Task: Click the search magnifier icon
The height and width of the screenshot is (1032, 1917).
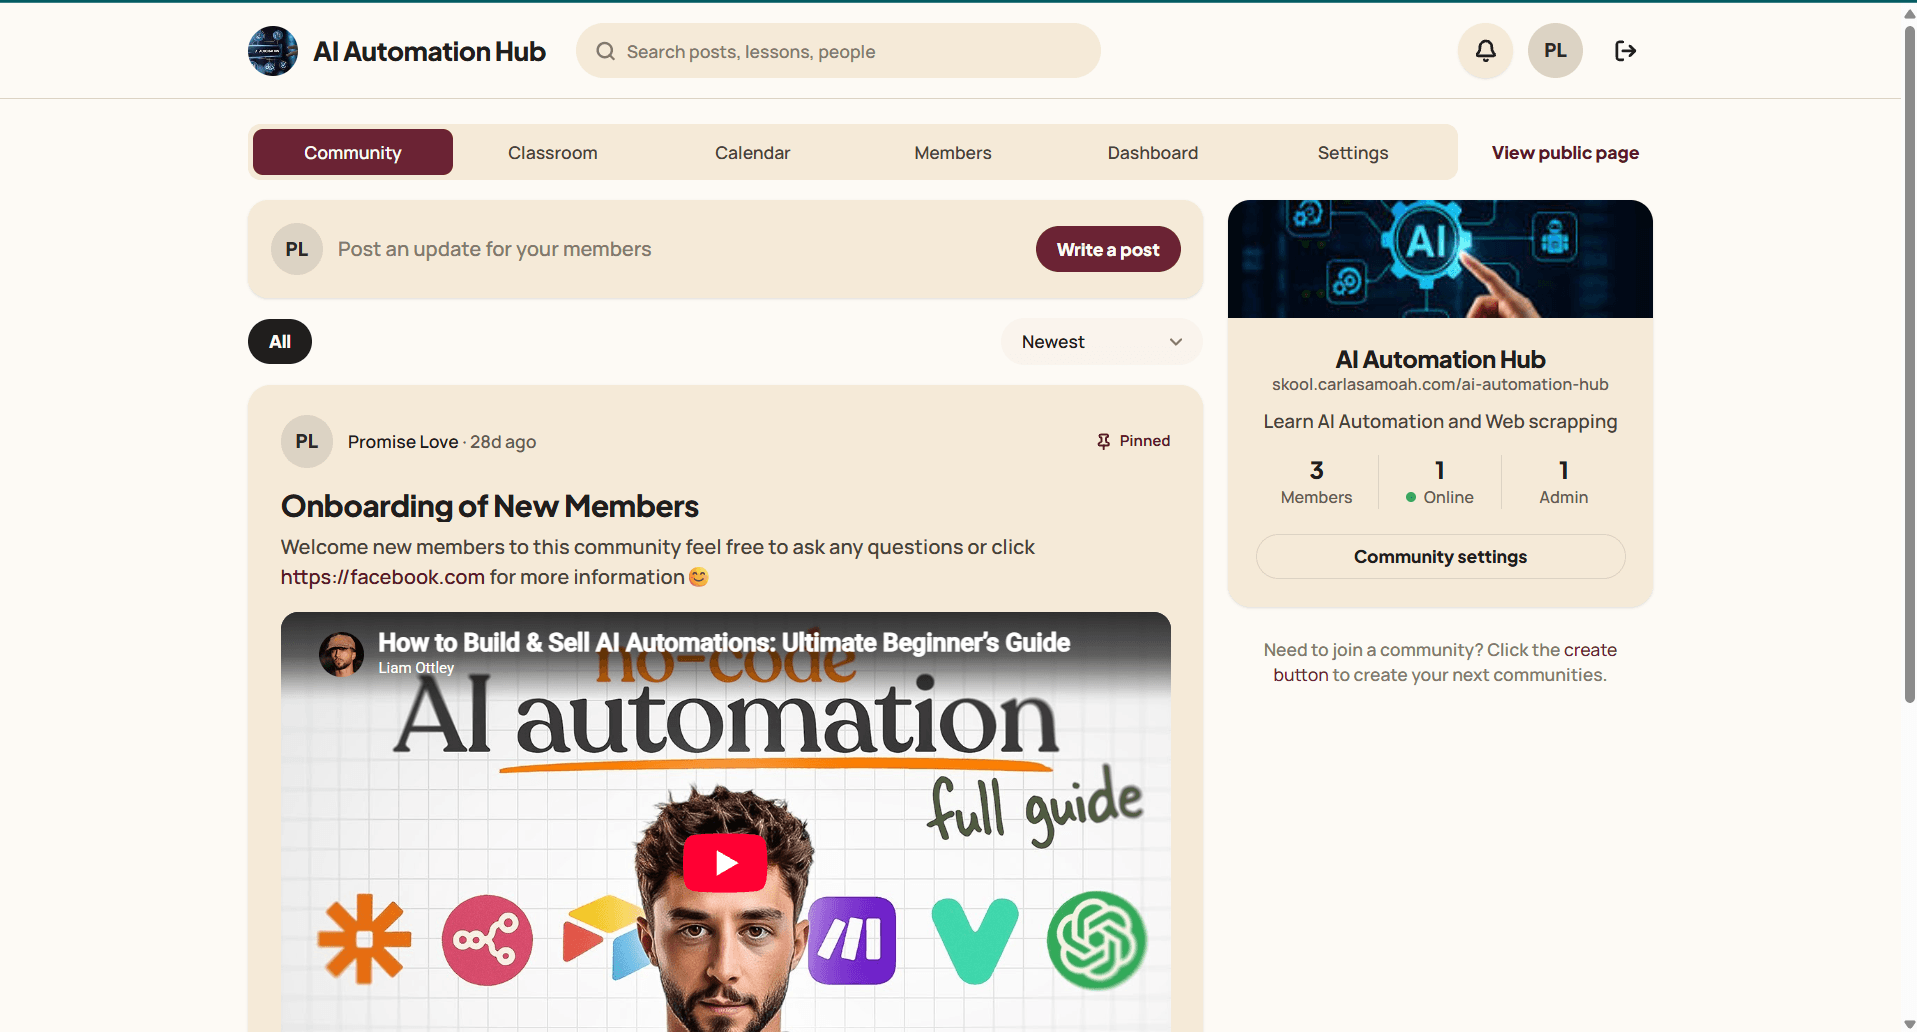Action: (x=605, y=51)
